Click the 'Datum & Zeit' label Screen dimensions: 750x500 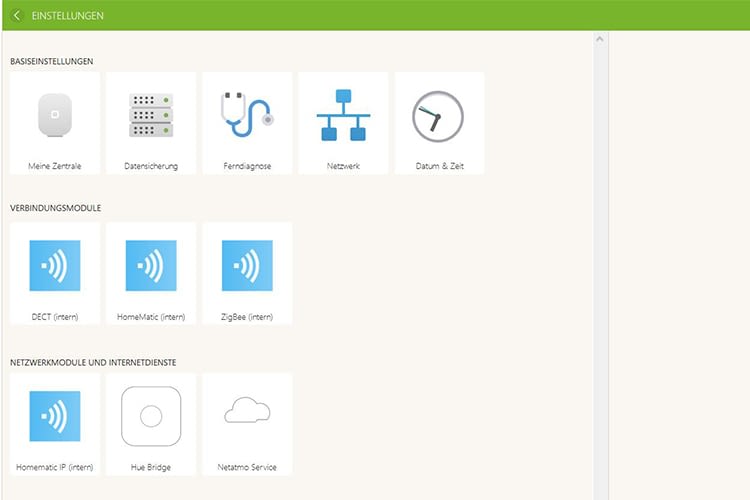click(440, 166)
